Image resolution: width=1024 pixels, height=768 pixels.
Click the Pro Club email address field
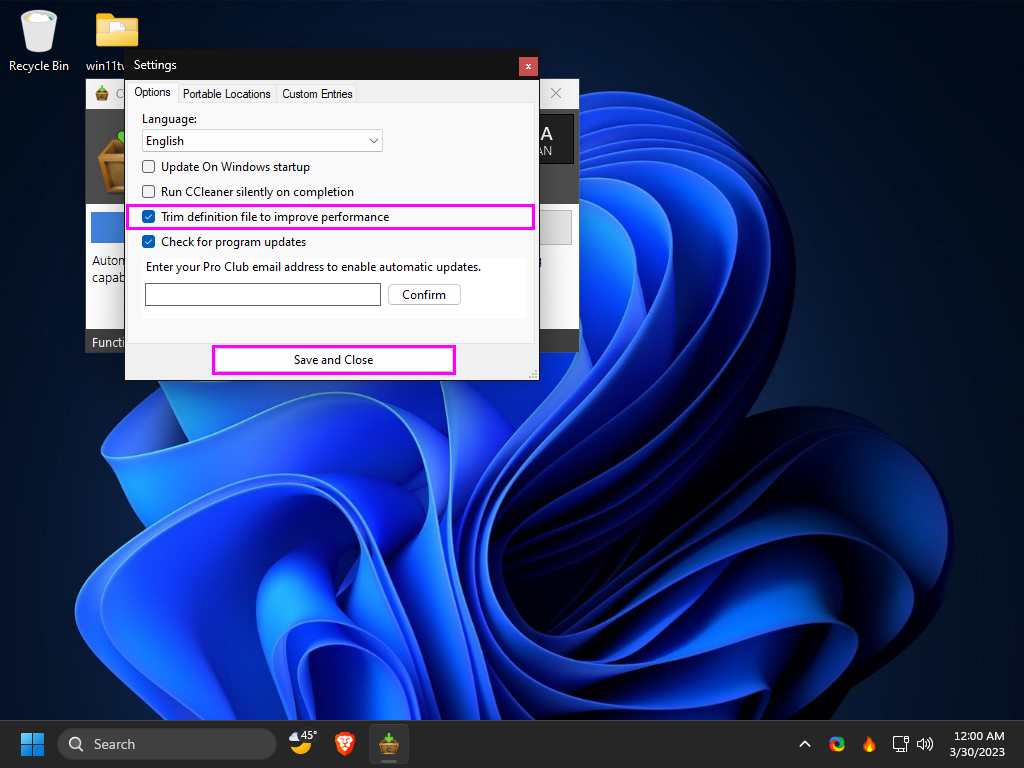pos(263,295)
